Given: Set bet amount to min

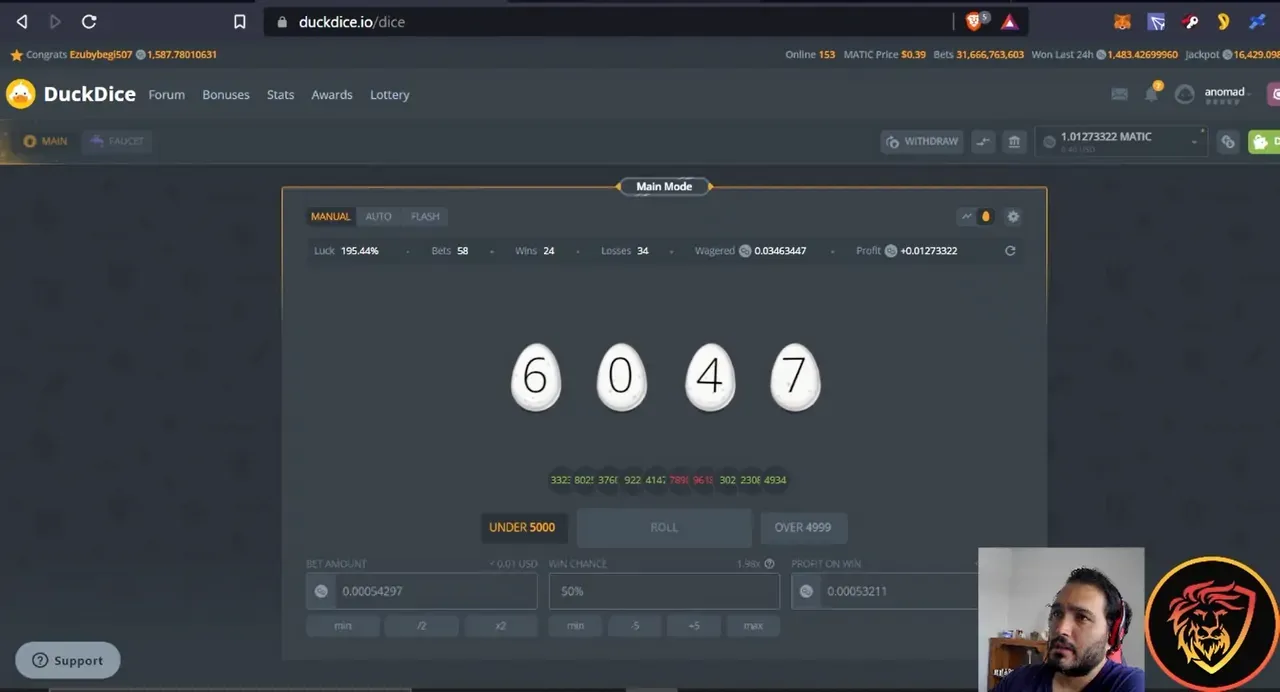Looking at the screenshot, I should pos(343,626).
